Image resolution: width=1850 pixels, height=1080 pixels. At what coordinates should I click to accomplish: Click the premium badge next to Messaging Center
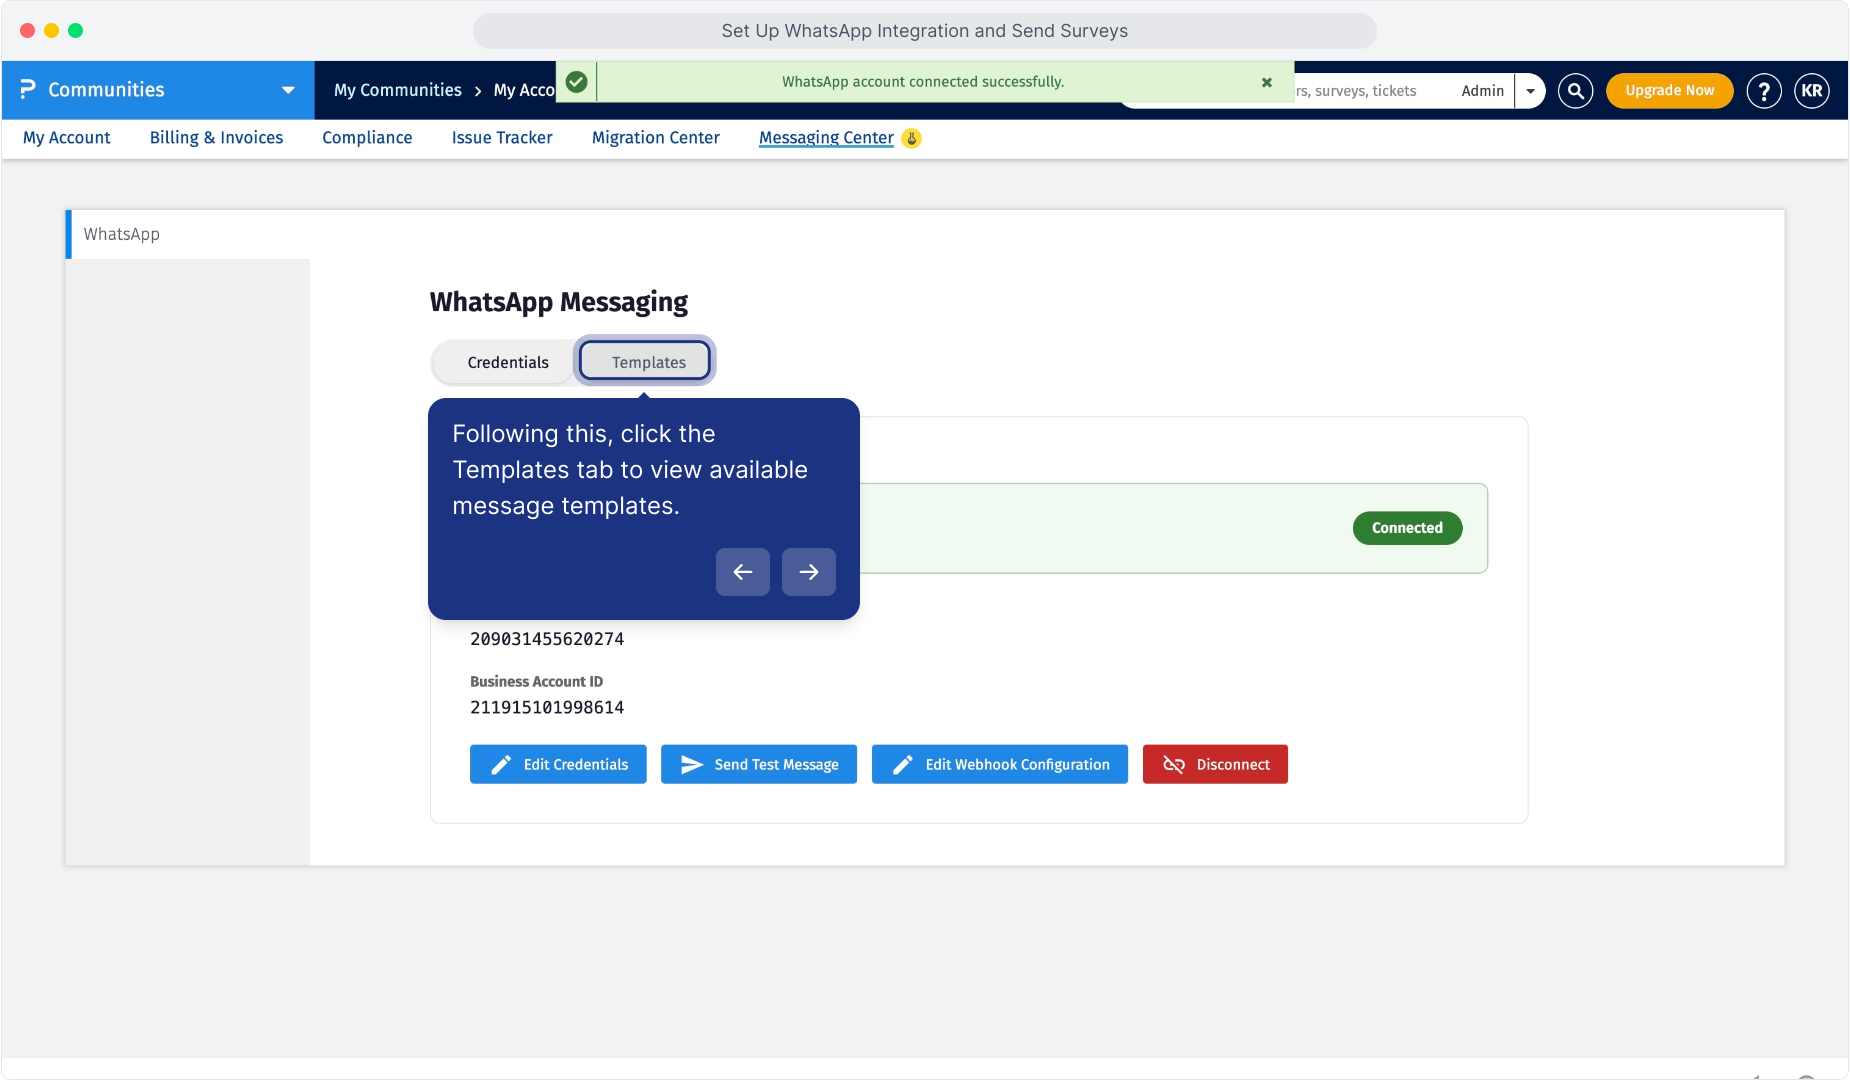click(x=911, y=138)
